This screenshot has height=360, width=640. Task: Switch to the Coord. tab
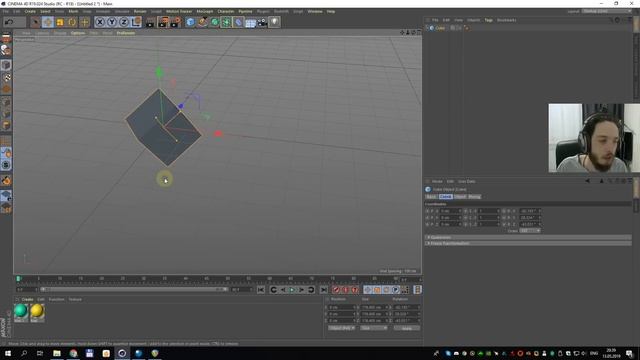point(445,197)
